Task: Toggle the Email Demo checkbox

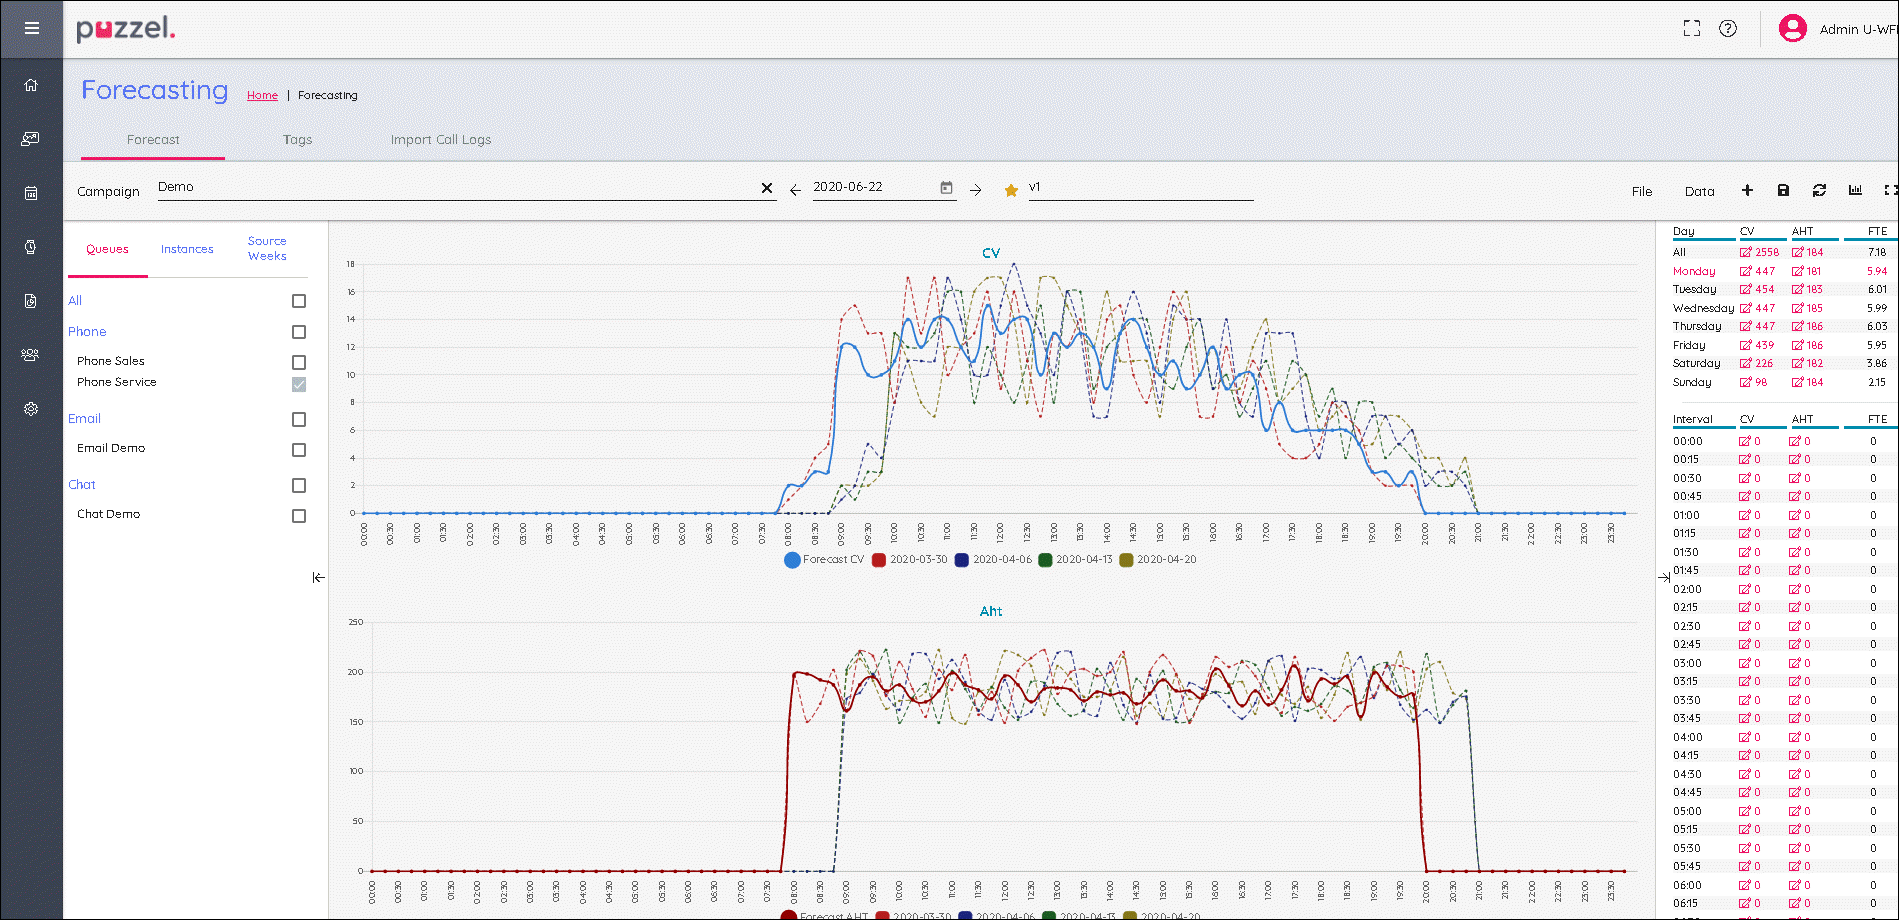Action: click(x=299, y=450)
